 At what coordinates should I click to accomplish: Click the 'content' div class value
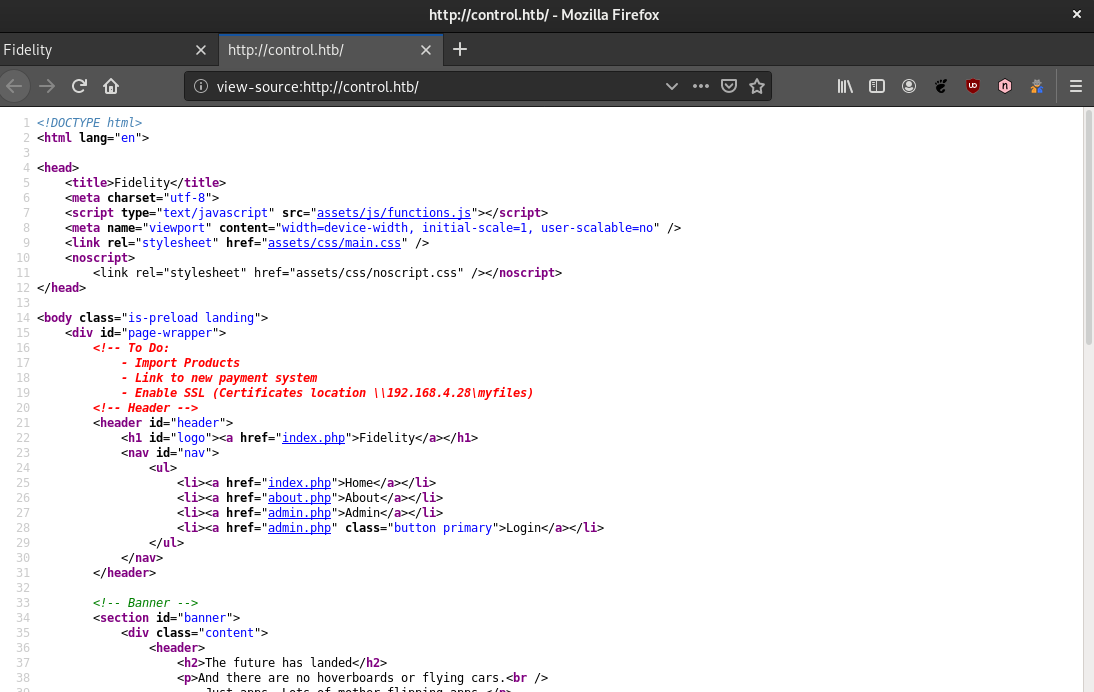(x=229, y=633)
